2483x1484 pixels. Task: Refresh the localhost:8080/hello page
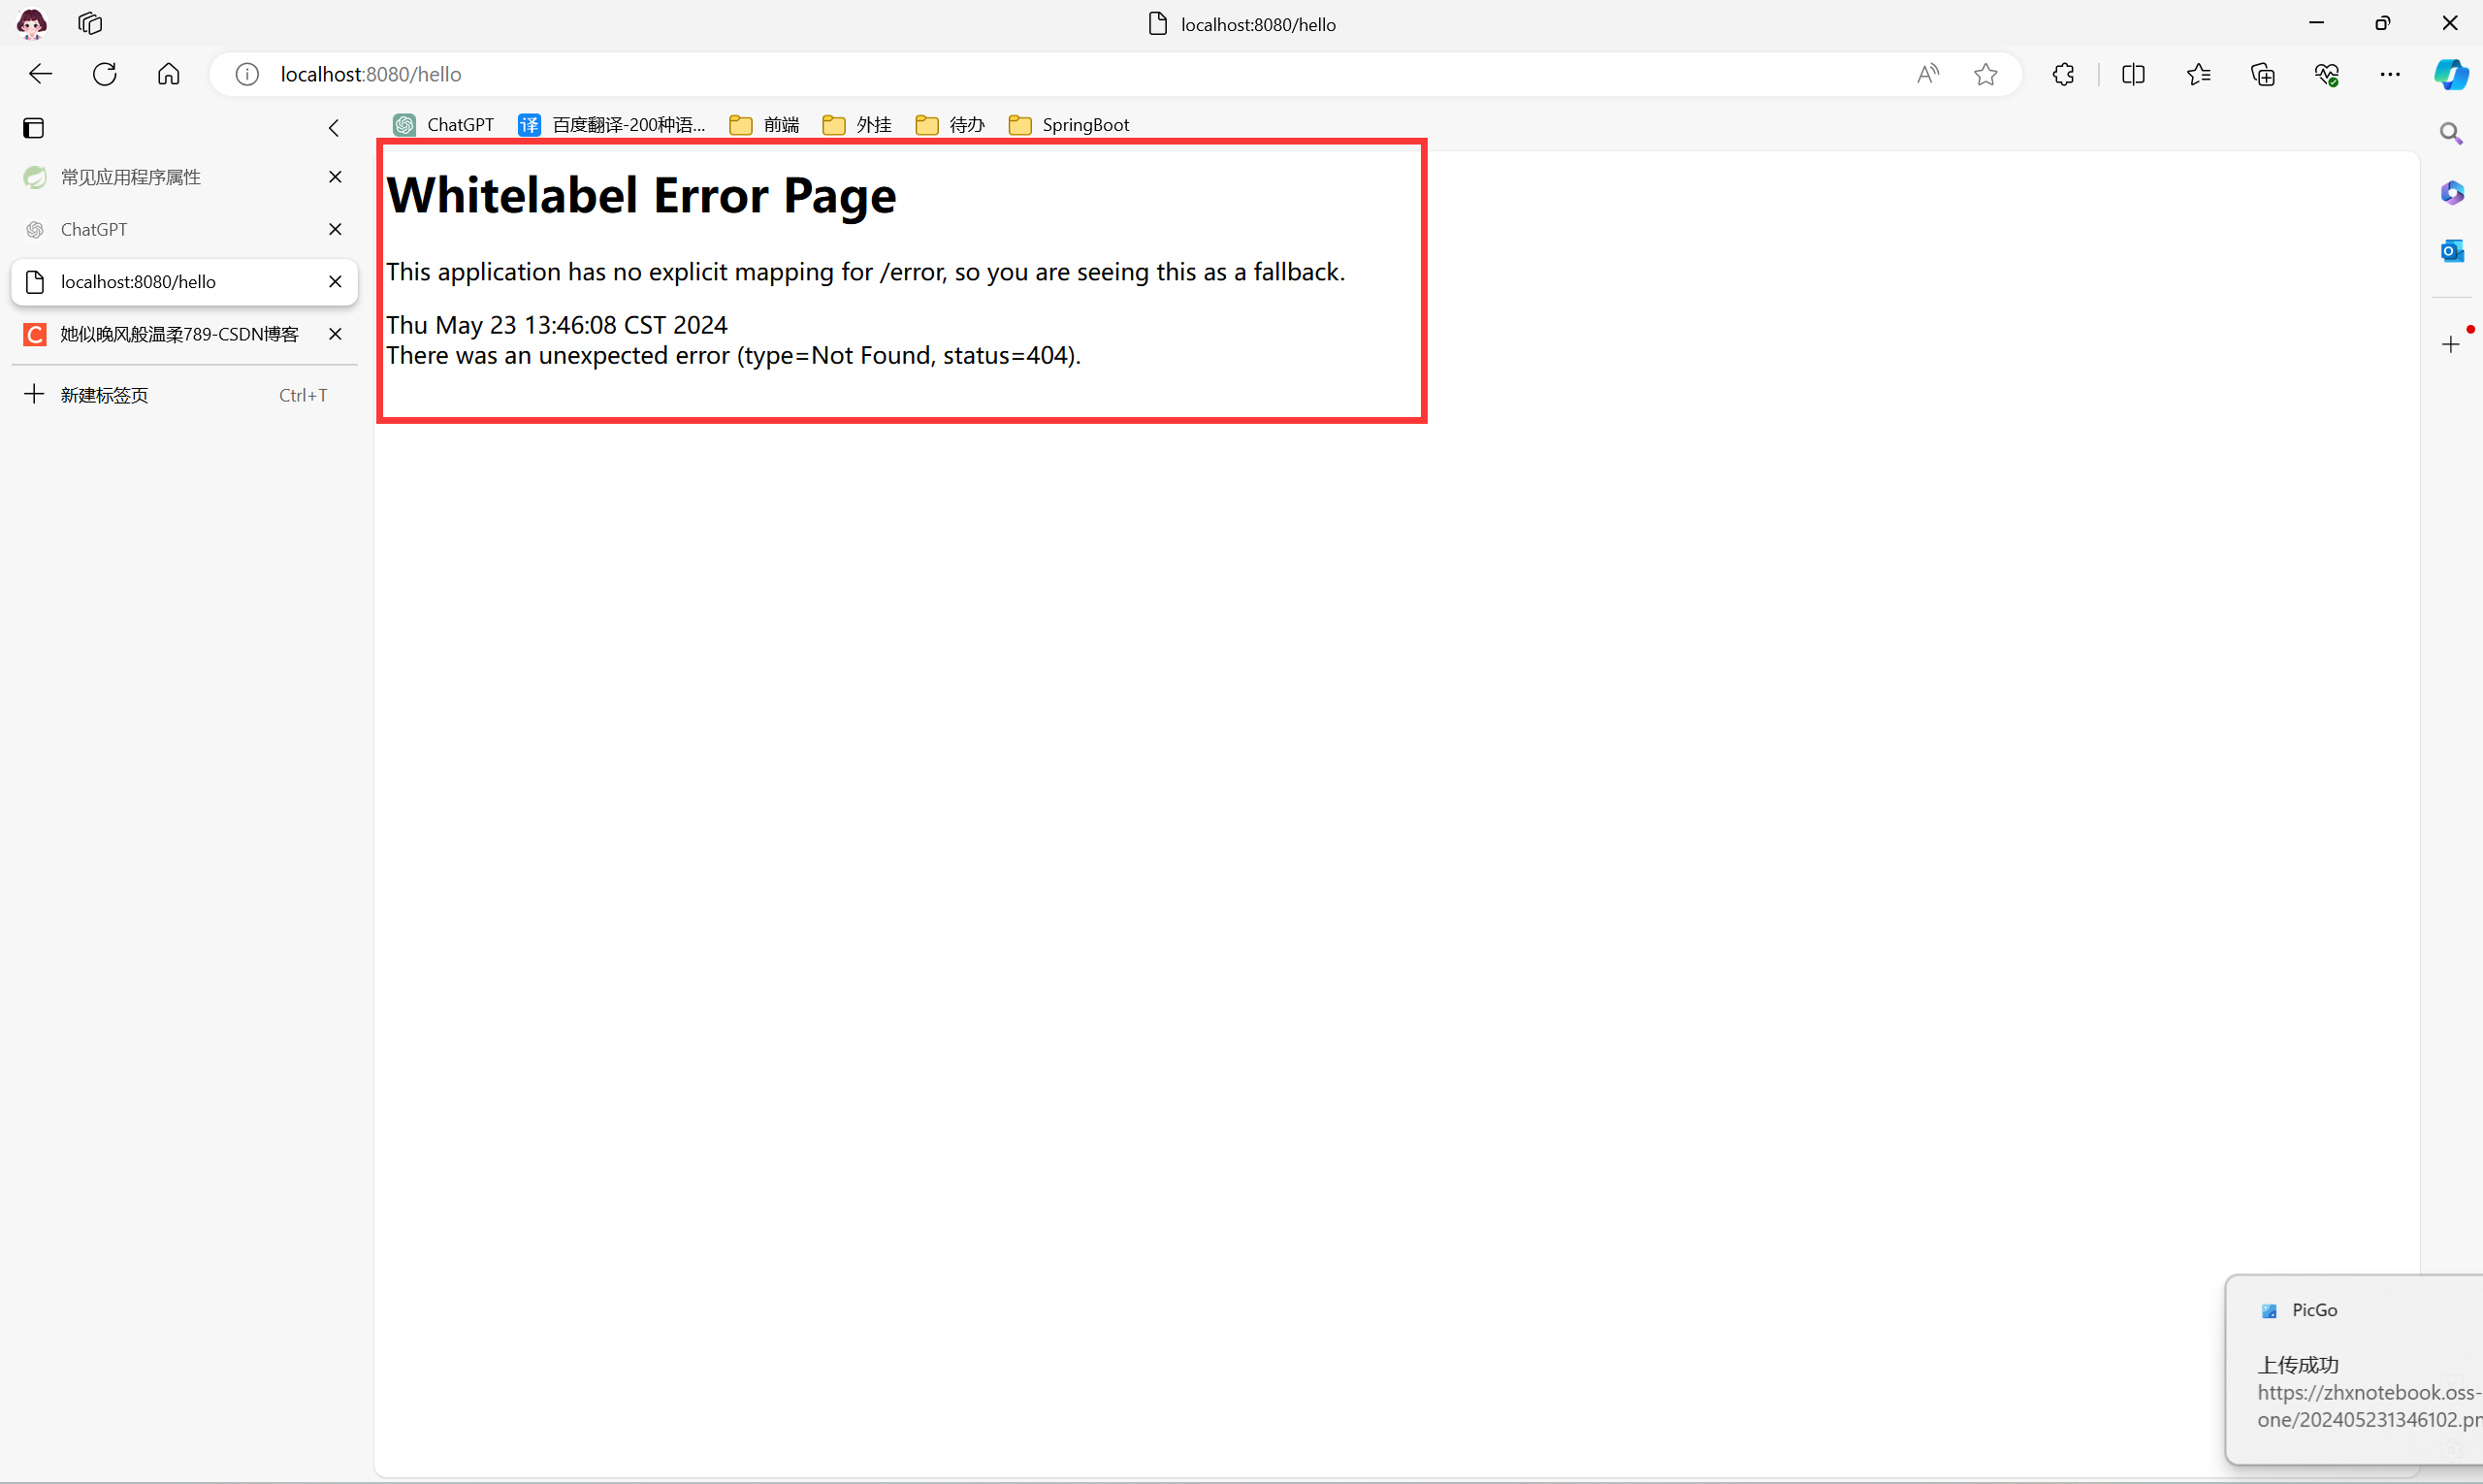(105, 74)
